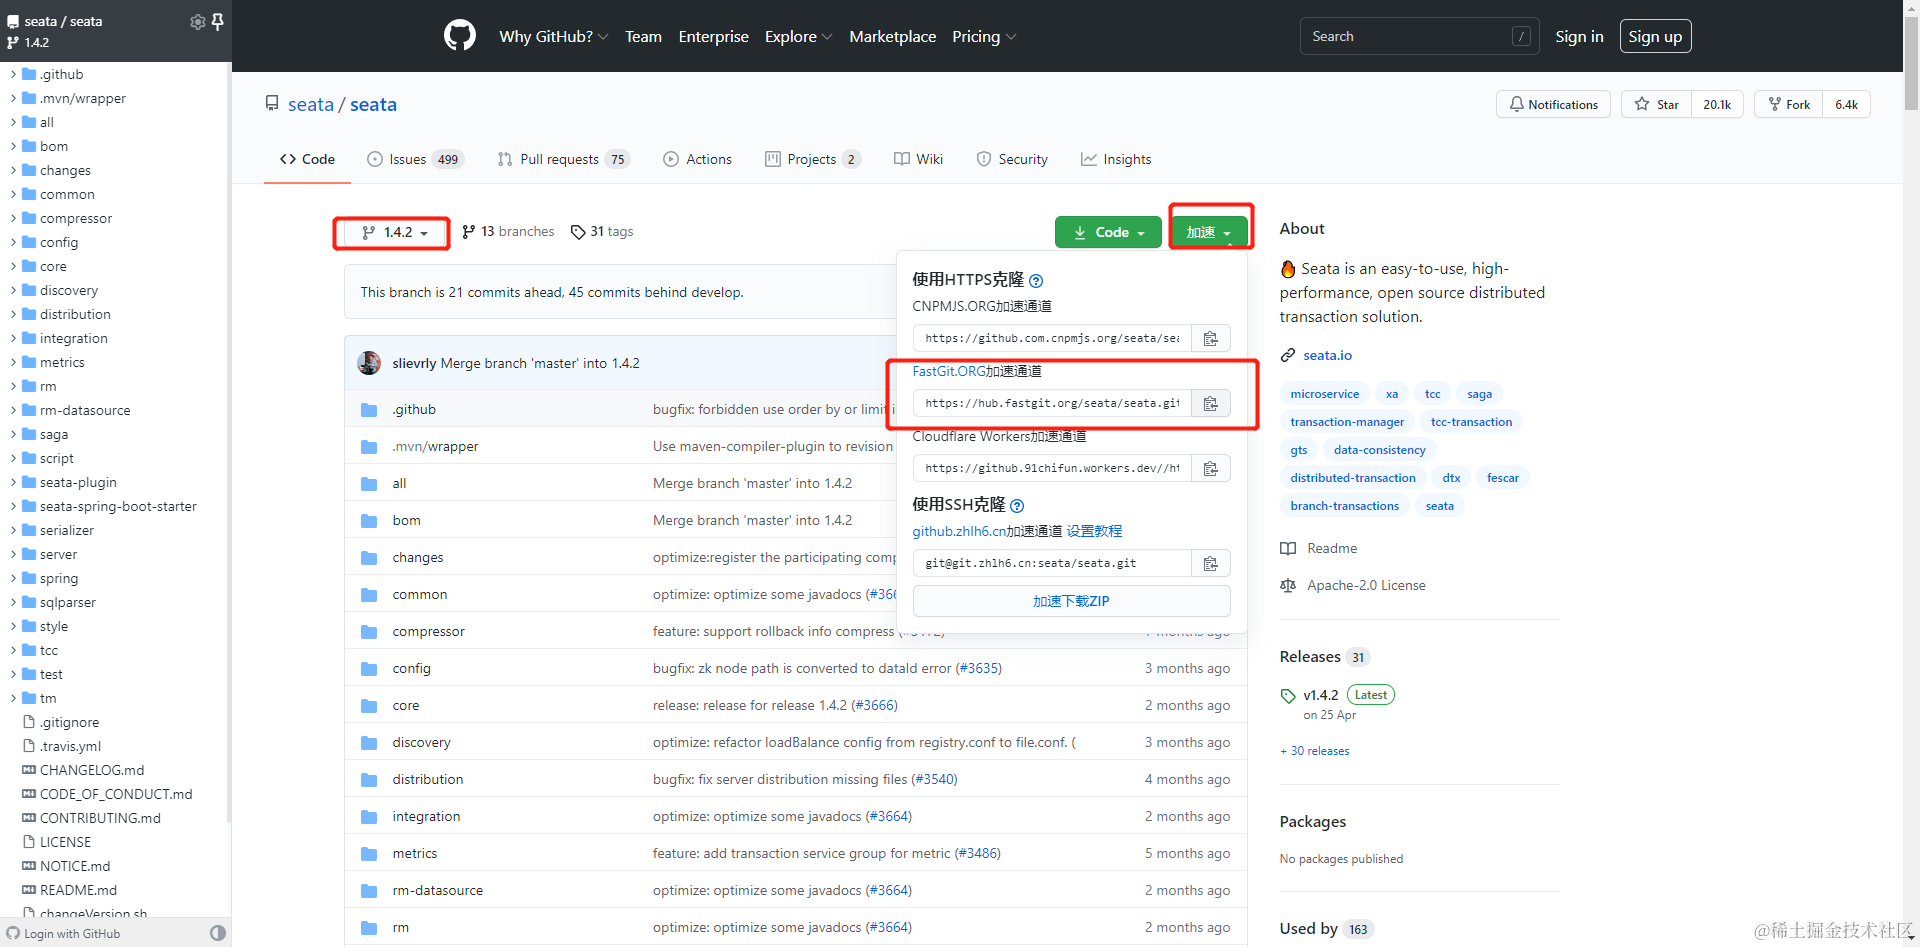Open the Octotree settings gear icon

coord(197,21)
